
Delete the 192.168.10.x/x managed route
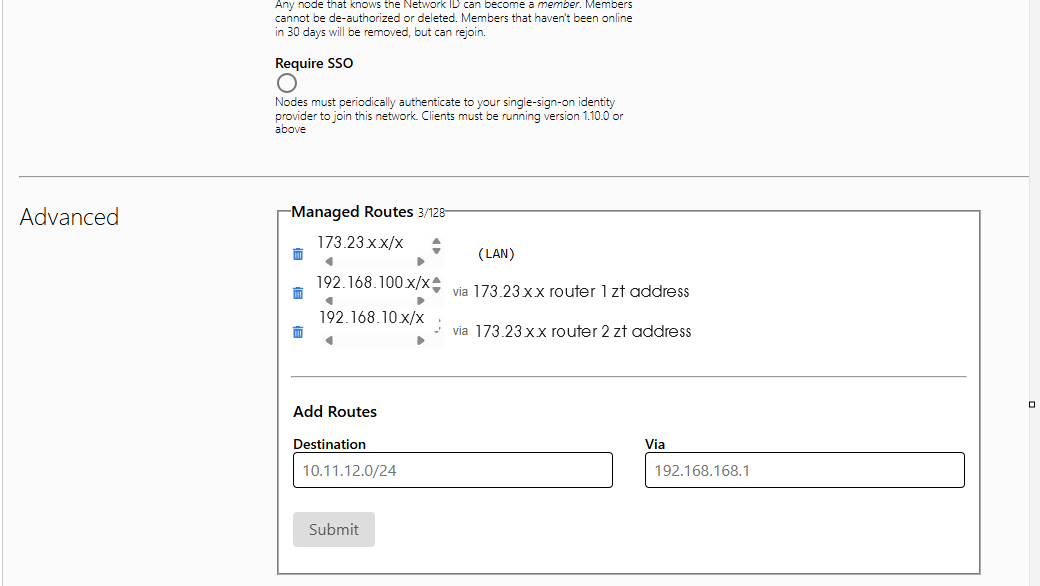297,331
